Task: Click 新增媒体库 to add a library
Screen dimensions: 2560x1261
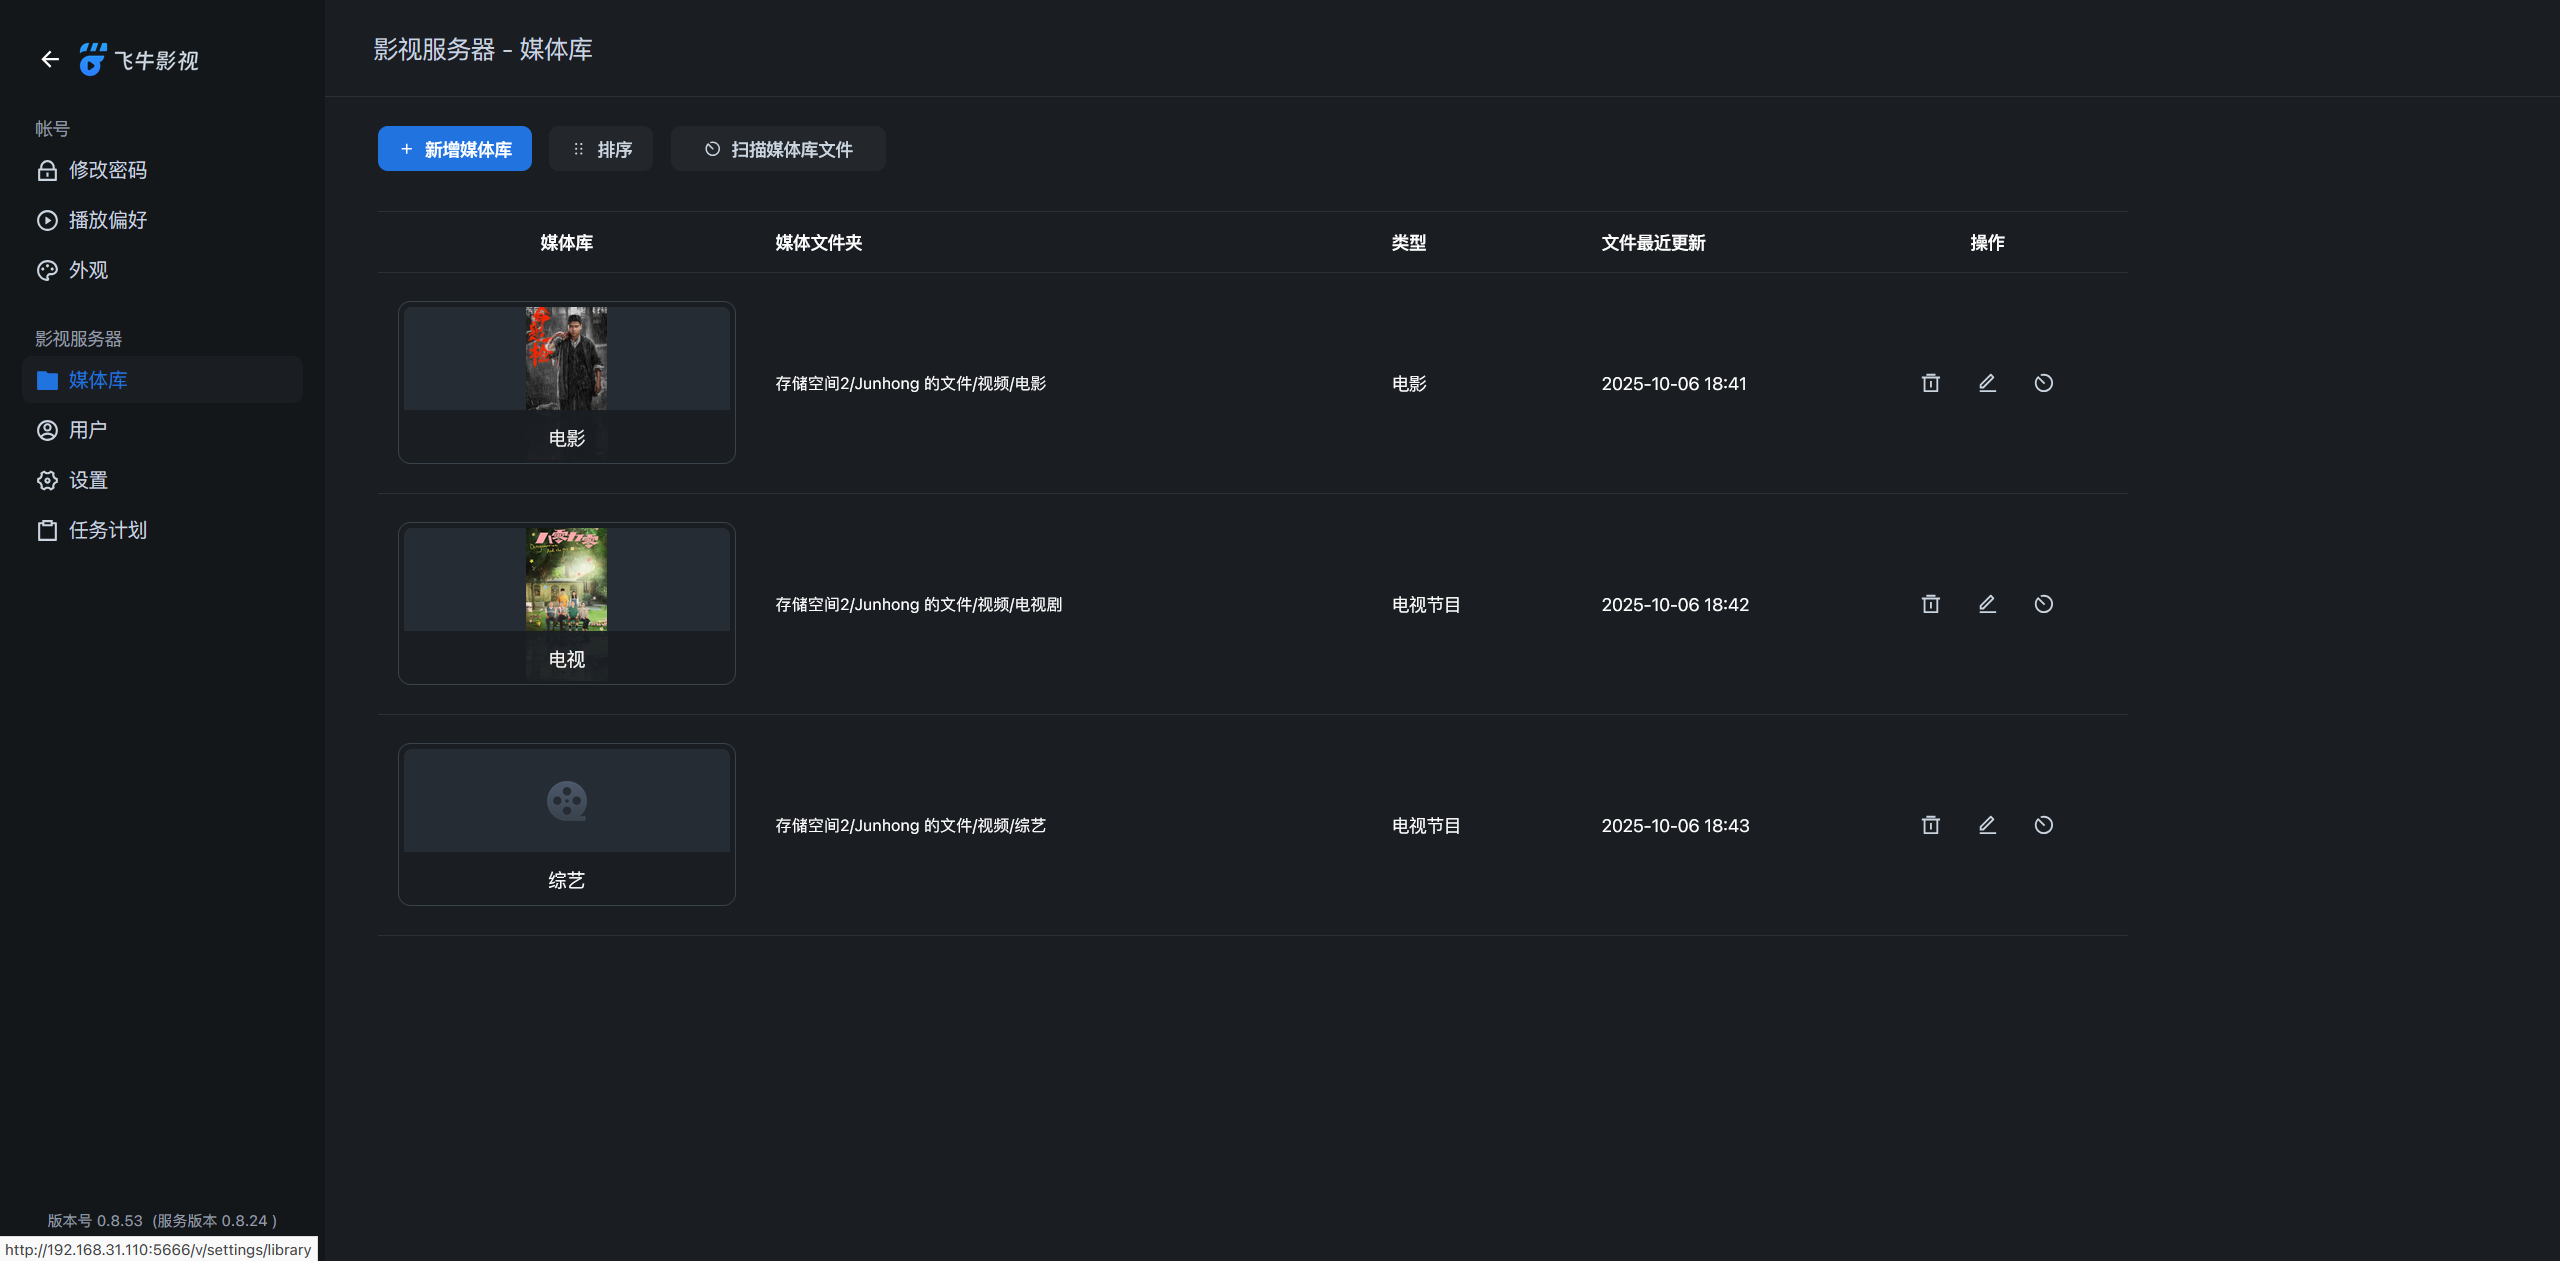Action: pyautogui.click(x=454, y=149)
